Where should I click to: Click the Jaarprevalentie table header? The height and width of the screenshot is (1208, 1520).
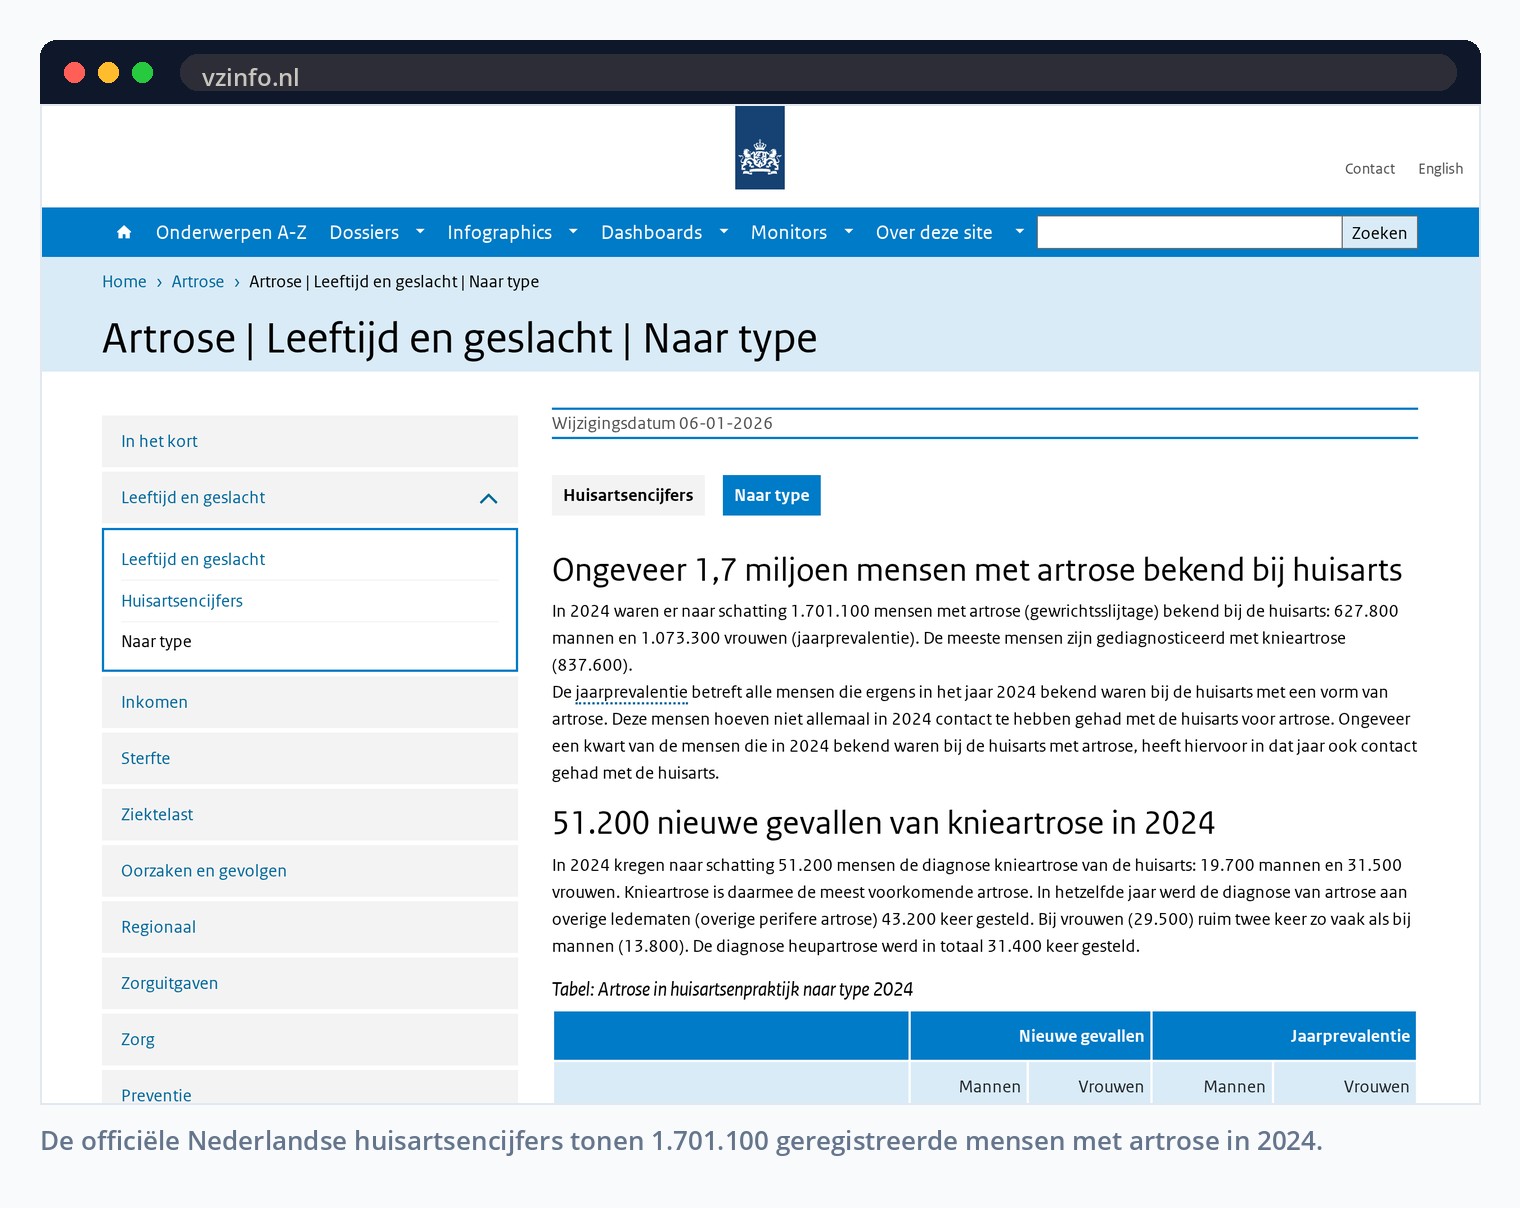1285,1036
